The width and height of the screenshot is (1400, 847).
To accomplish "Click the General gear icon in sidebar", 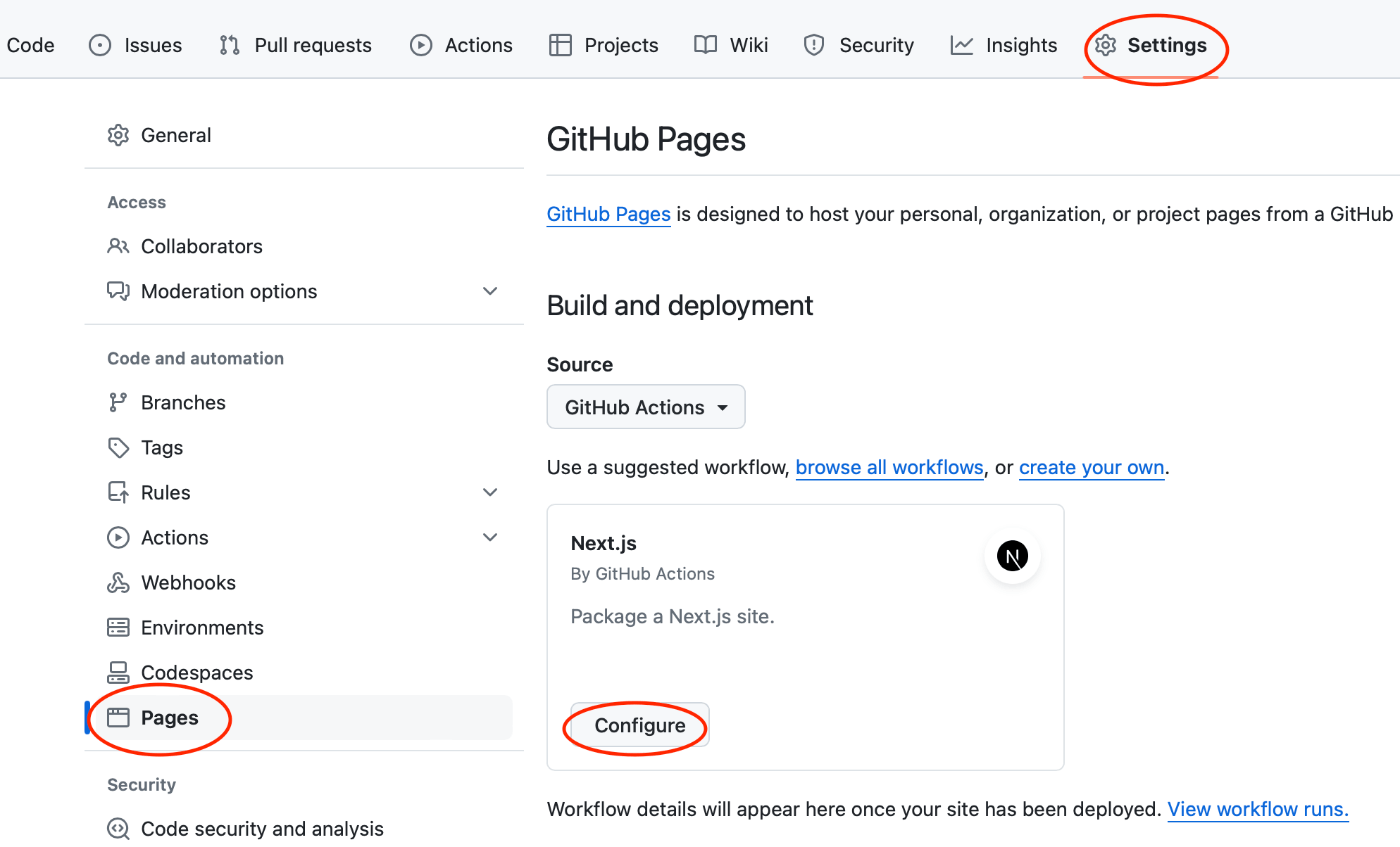I will 118,135.
